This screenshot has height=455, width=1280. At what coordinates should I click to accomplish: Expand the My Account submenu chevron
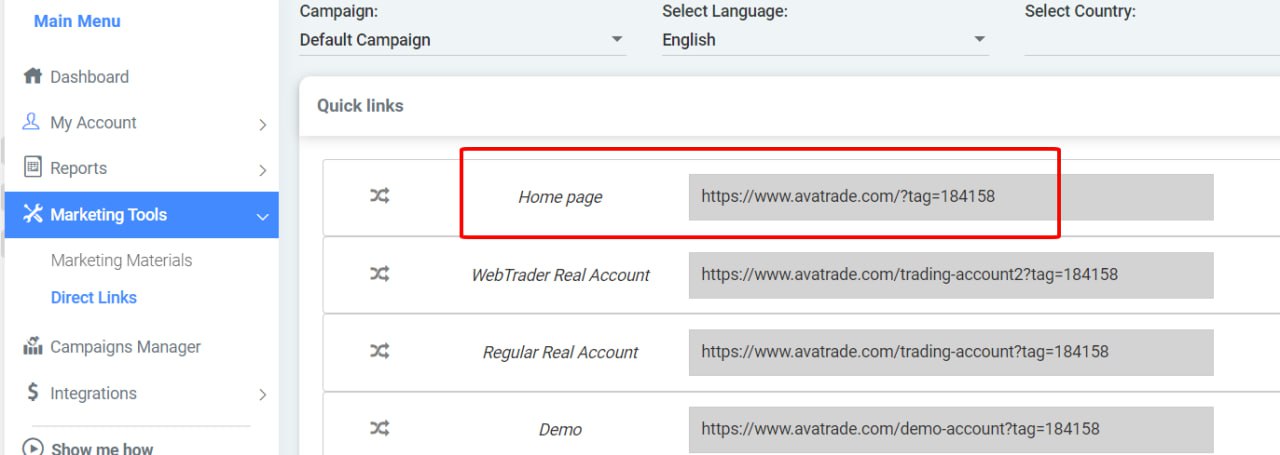[x=262, y=125]
